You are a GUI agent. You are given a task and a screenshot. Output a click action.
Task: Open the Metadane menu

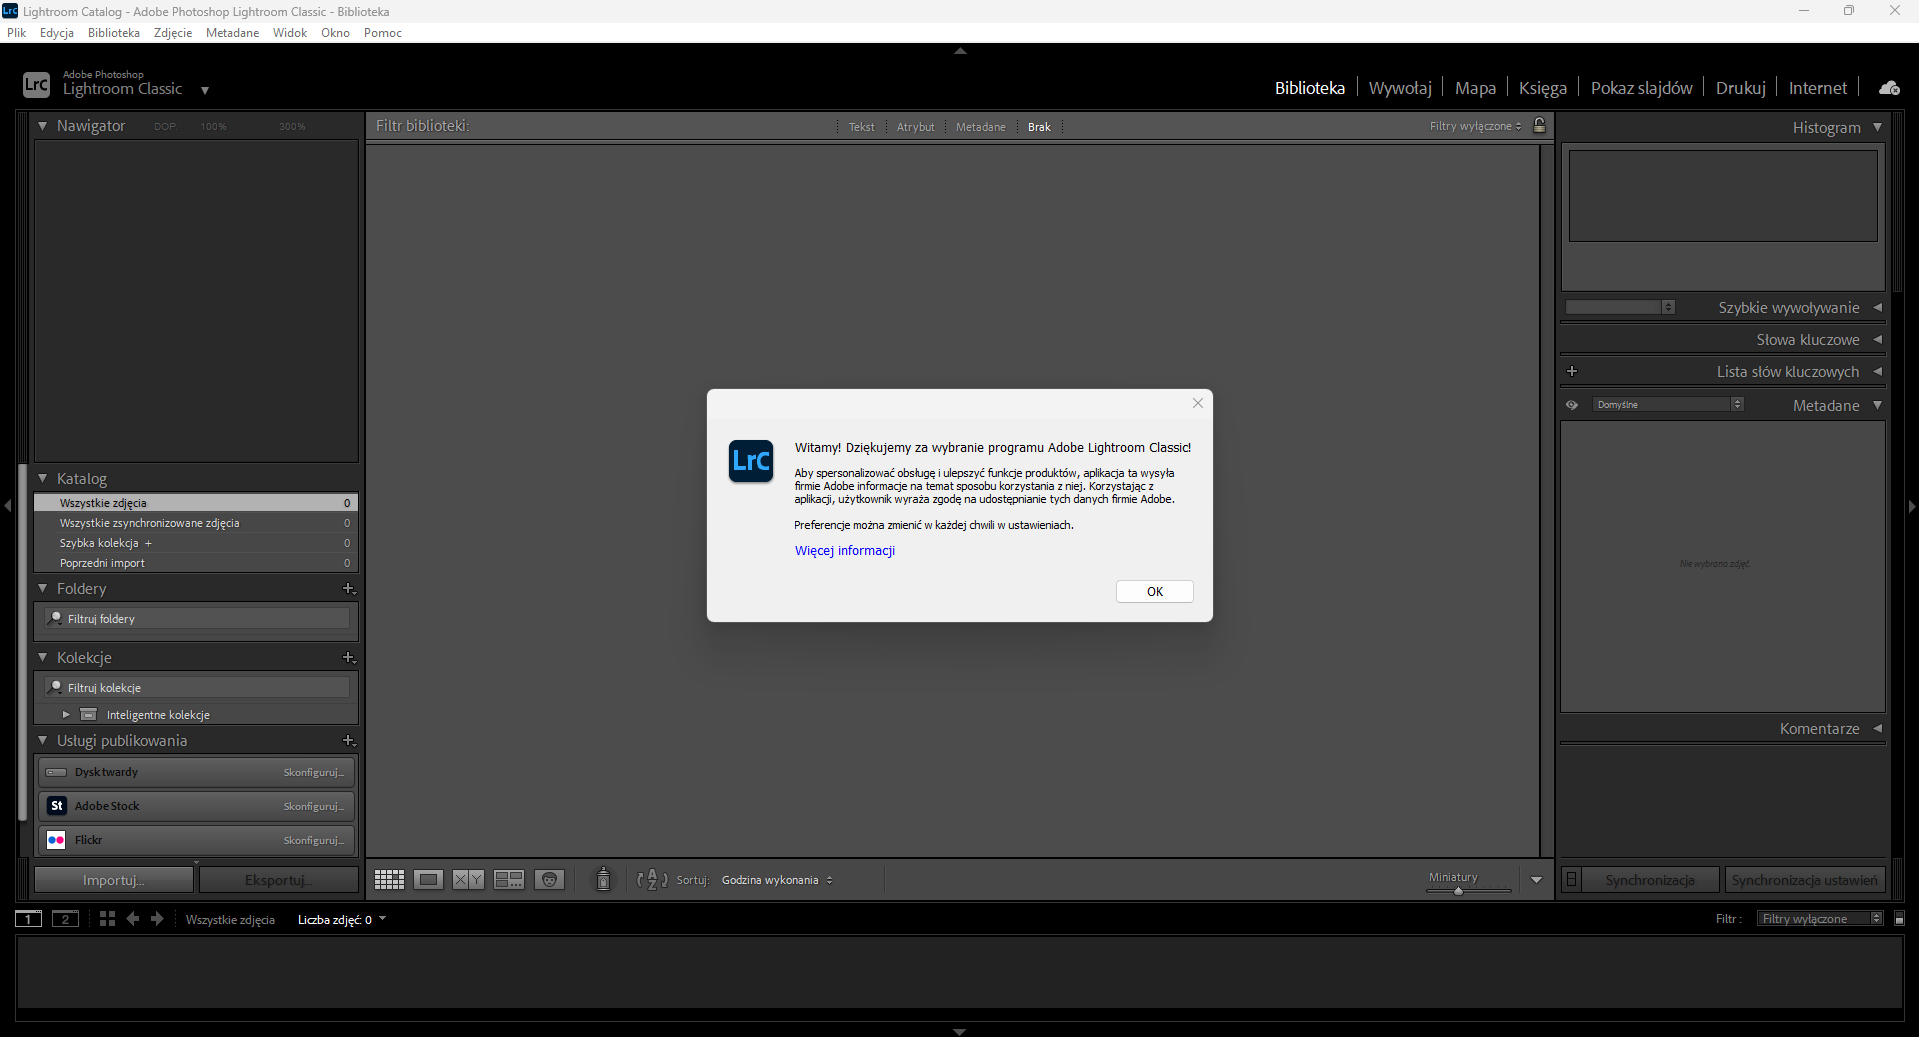232,33
